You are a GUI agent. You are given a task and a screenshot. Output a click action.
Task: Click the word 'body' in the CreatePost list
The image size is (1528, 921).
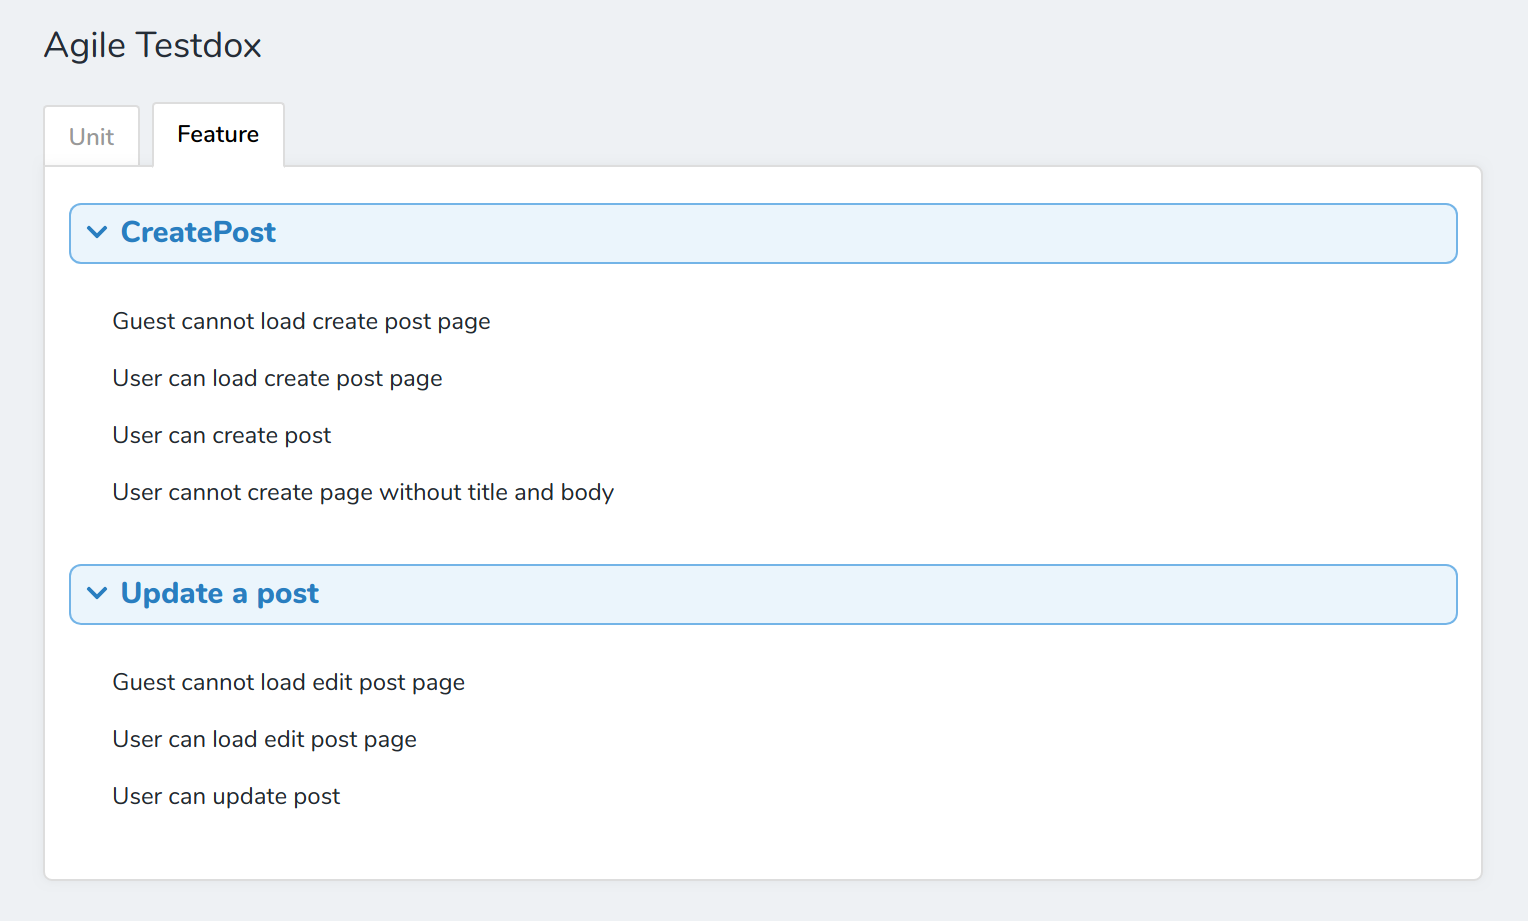(587, 493)
